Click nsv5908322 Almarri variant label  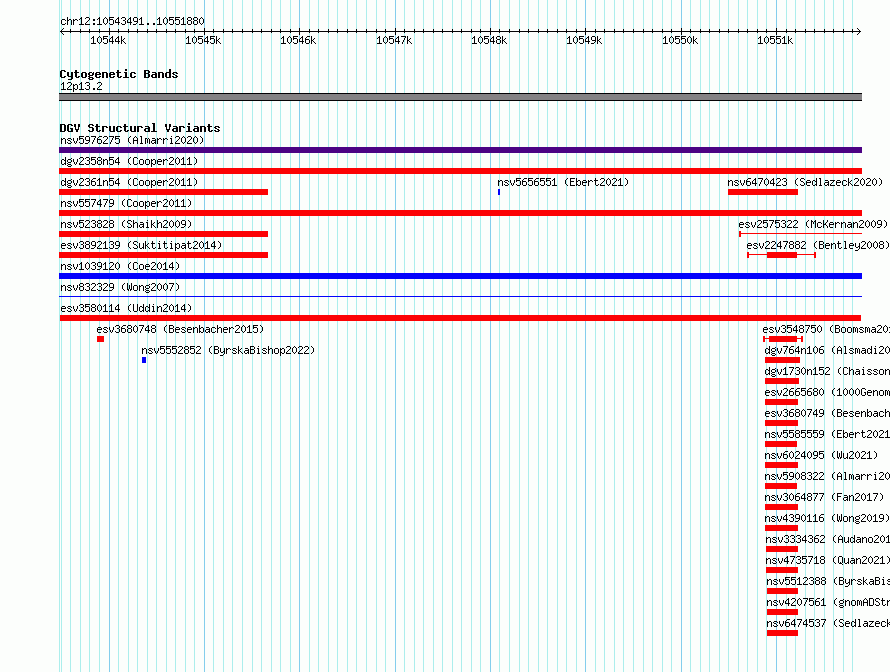coord(827,476)
